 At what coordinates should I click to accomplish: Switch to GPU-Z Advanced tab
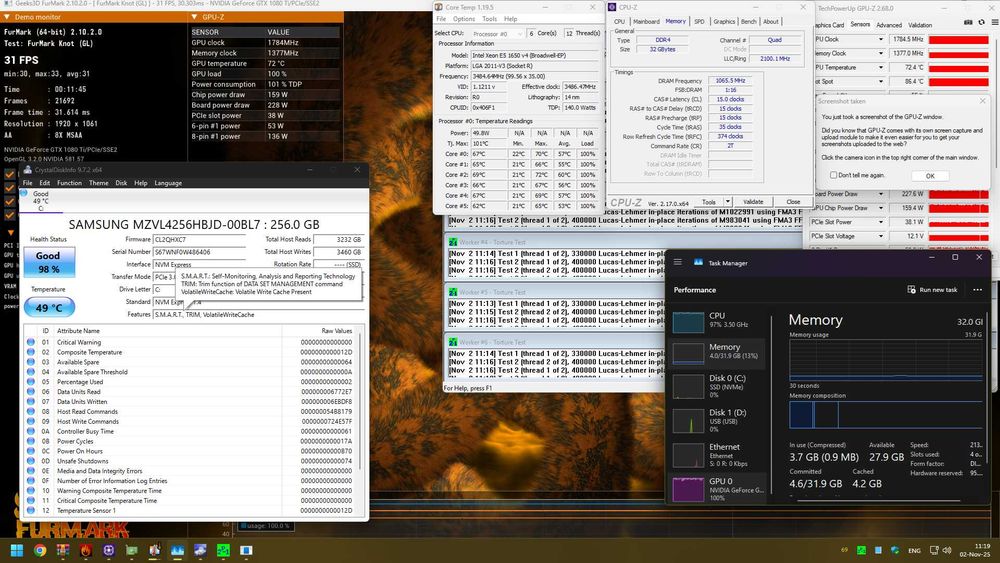click(x=888, y=25)
